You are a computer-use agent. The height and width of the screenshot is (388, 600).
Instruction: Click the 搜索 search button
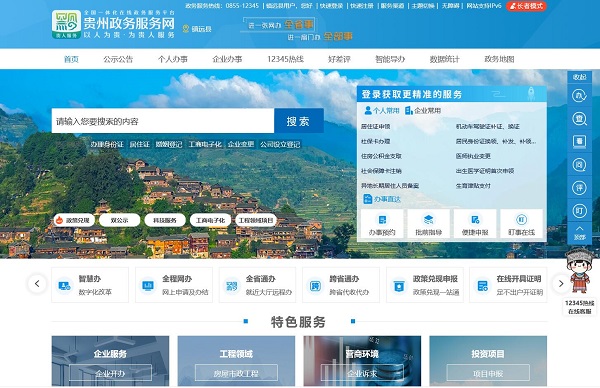[299, 121]
